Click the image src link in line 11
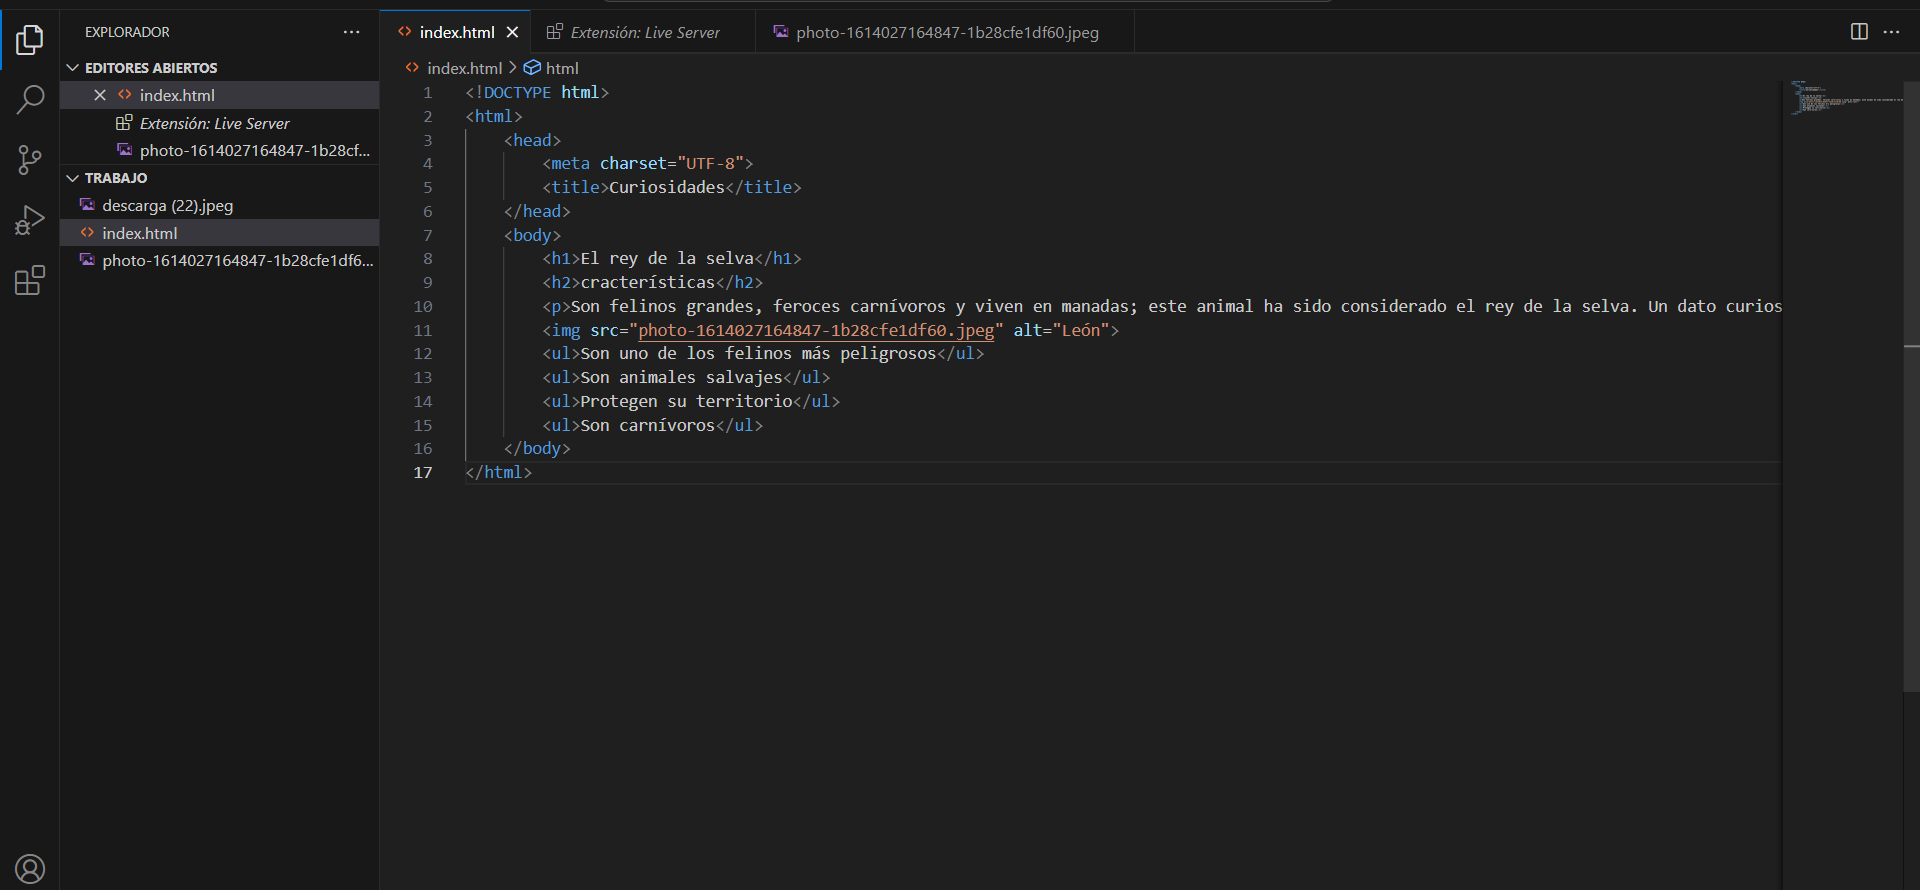 pyautogui.click(x=816, y=330)
